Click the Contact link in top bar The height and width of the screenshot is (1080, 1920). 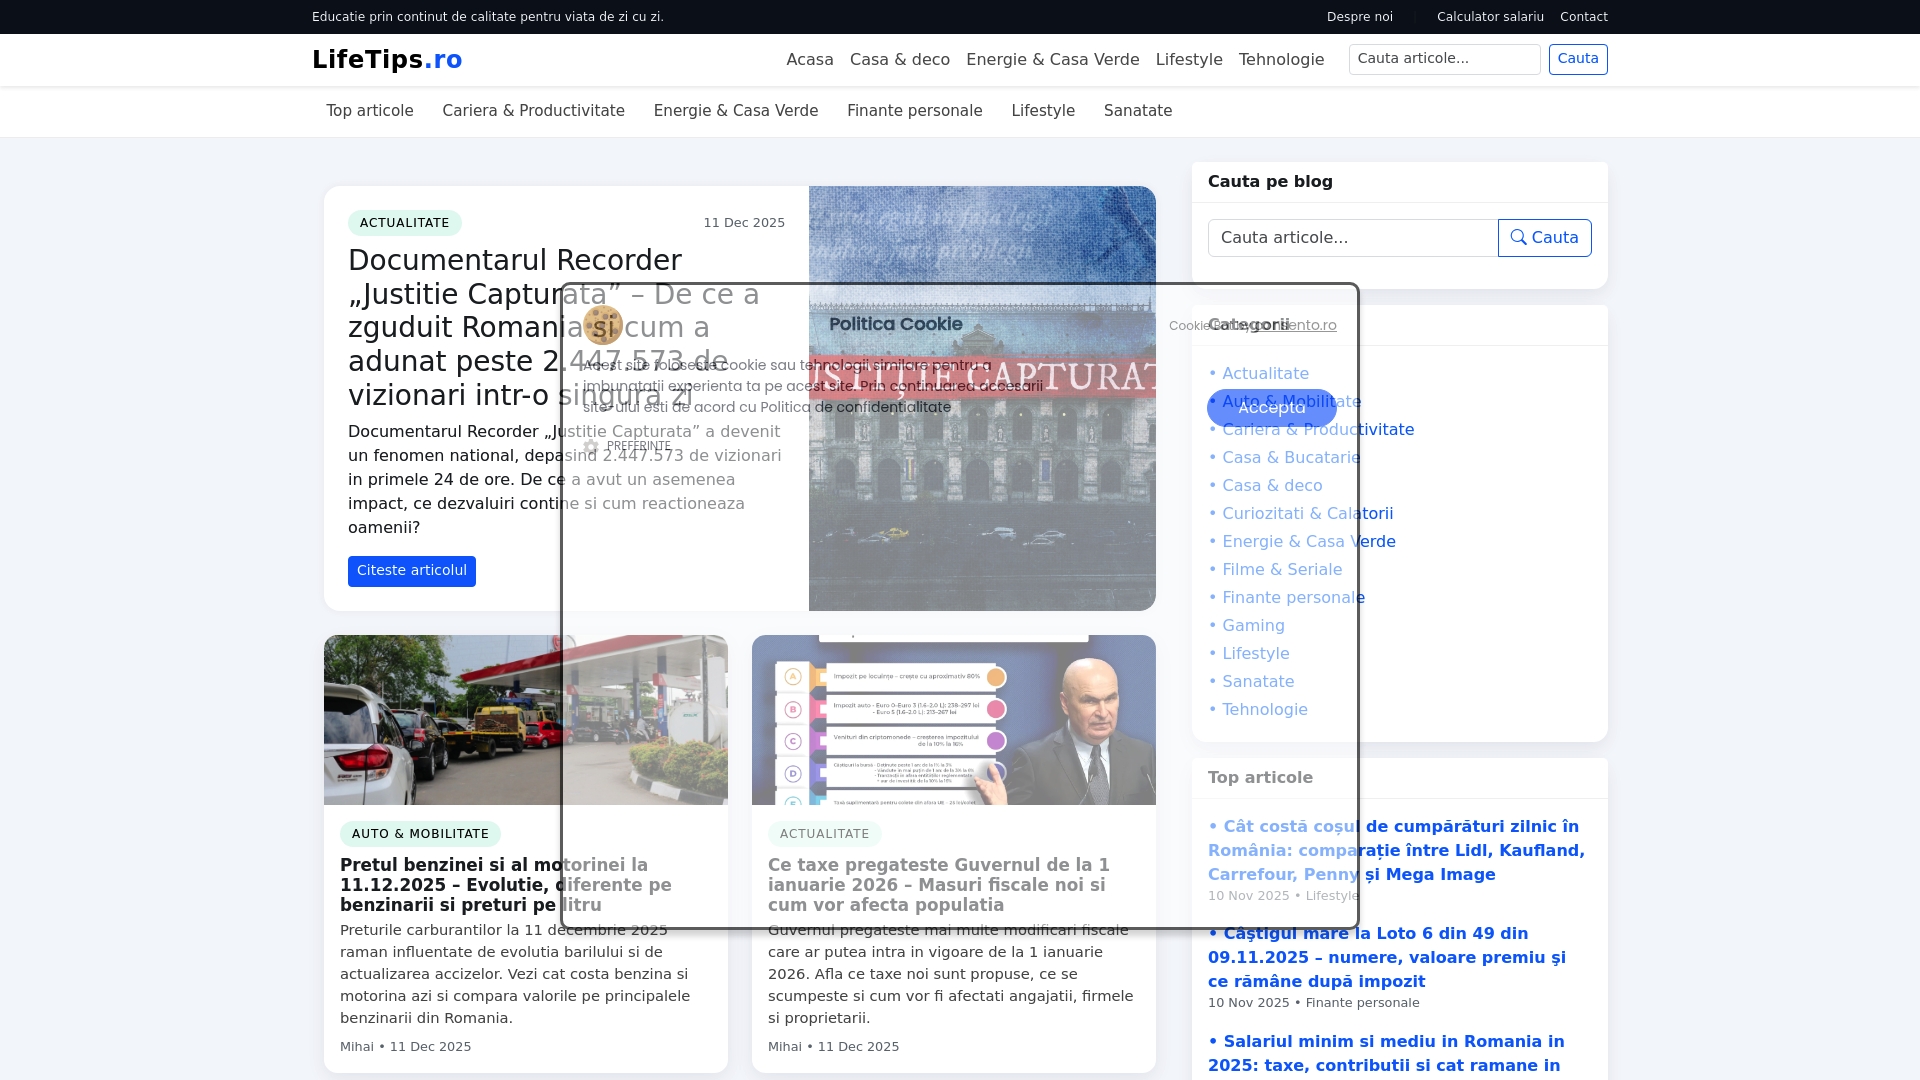coord(1583,17)
